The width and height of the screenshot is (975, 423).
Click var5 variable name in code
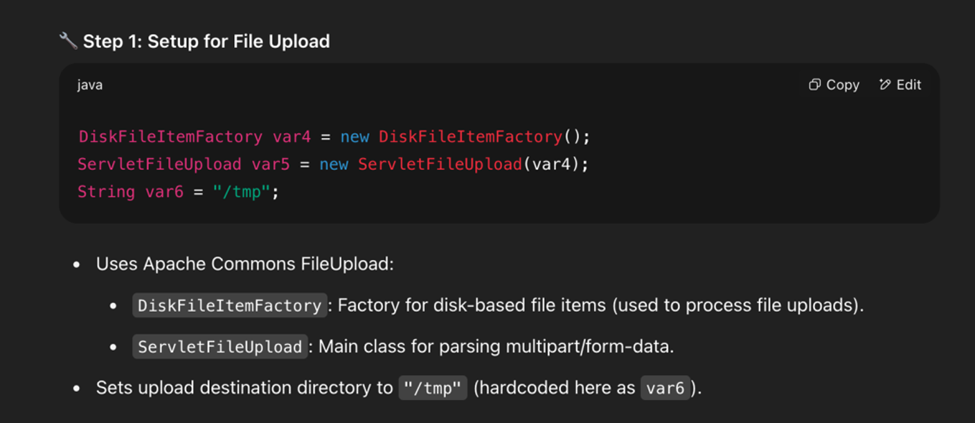pyautogui.click(x=271, y=164)
